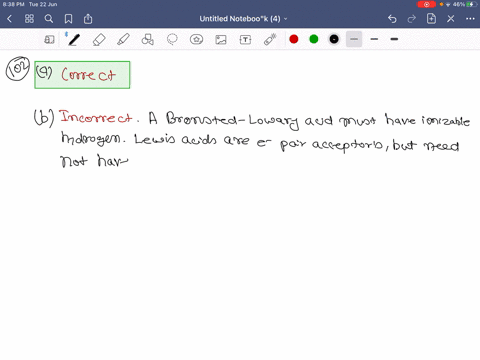Viewport: 480px width, 360px height.
Task: Go back with the left chevron
Action: point(10,19)
